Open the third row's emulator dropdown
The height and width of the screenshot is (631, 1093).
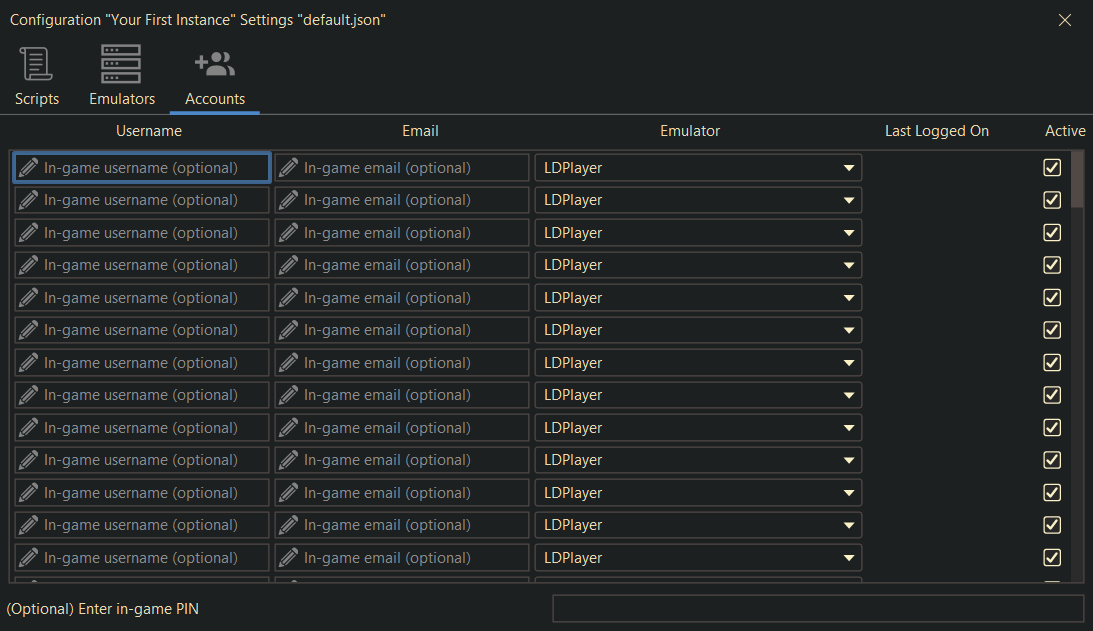698,233
